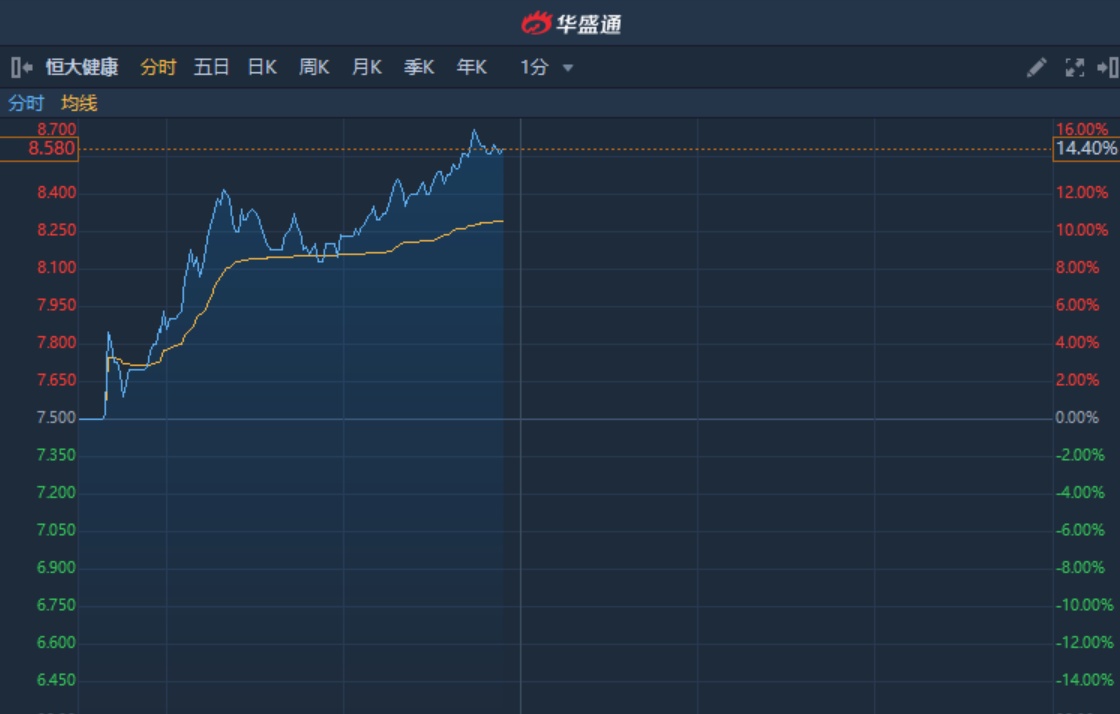Open the 季K chart view
This screenshot has height=714, width=1120.
tap(419, 68)
